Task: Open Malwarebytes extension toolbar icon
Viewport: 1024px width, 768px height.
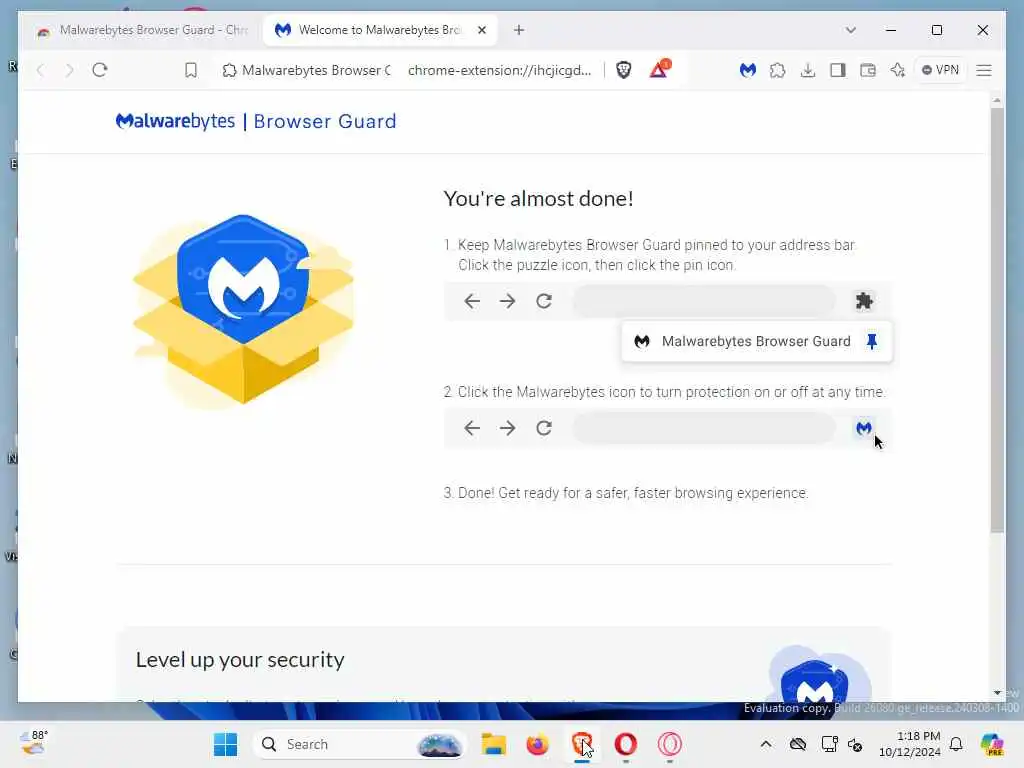Action: click(748, 70)
